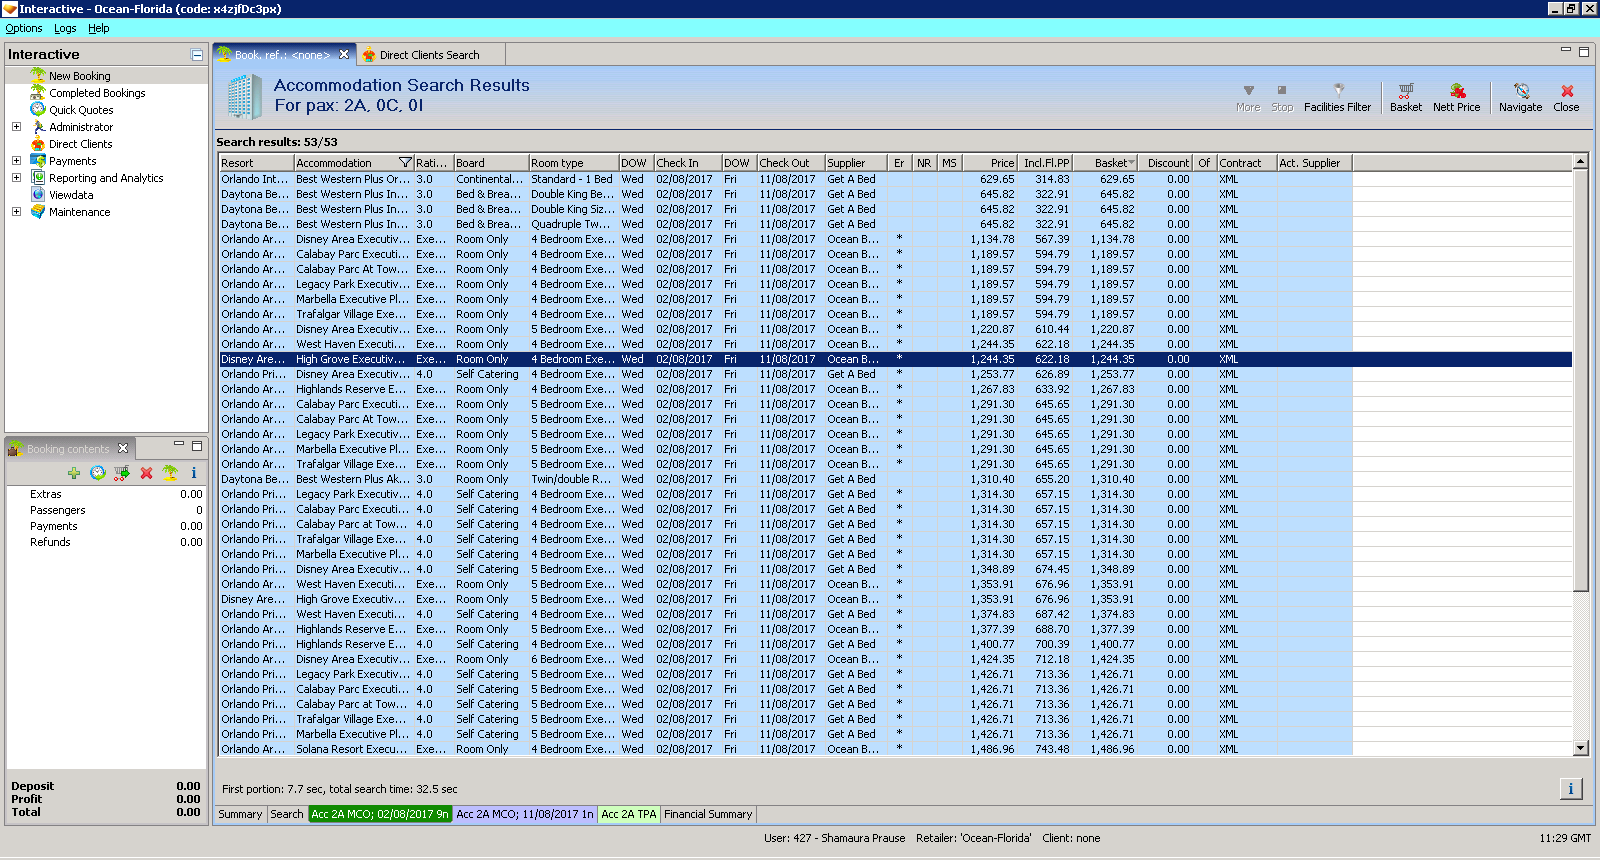This screenshot has height=860, width=1600.
Task: Open the Logs menu
Action: [x=65, y=29]
